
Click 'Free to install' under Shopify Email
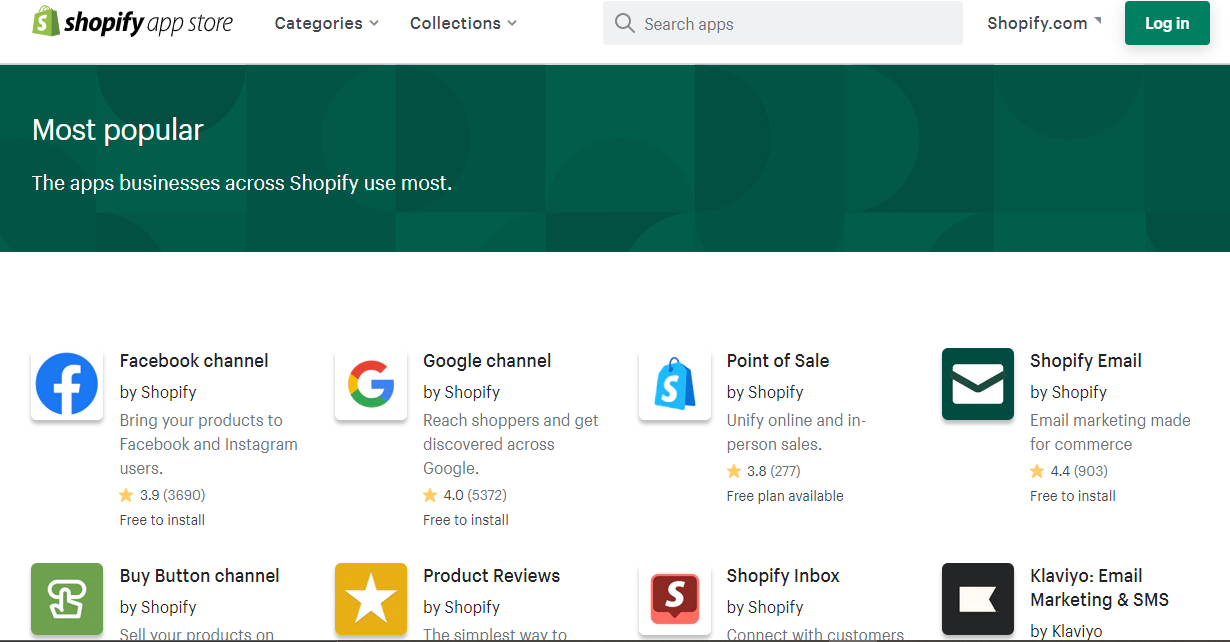click(x=1073, y=496)
